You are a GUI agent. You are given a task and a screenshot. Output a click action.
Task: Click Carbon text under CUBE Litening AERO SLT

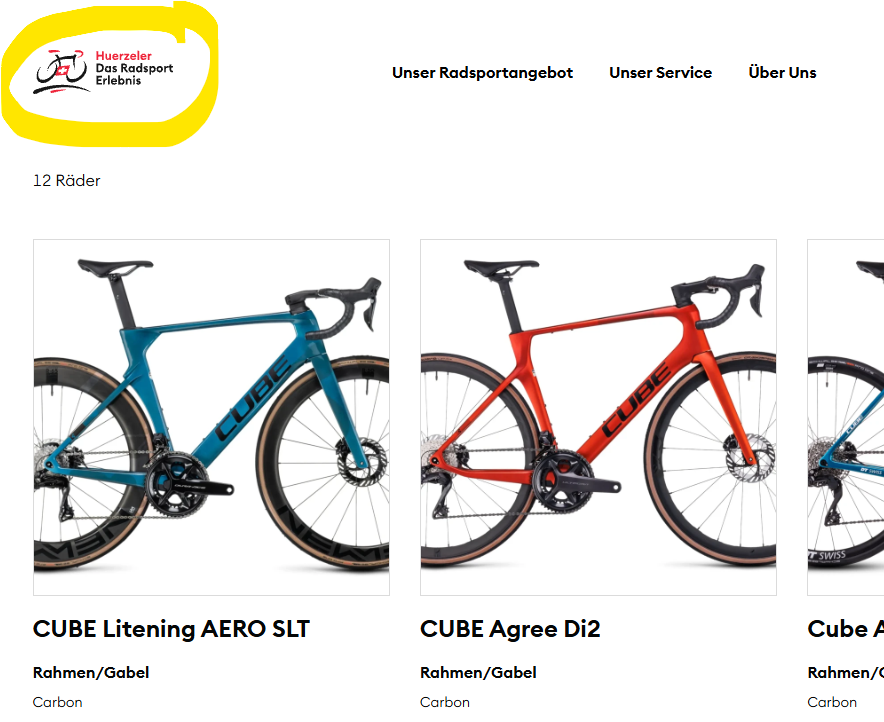58,702
